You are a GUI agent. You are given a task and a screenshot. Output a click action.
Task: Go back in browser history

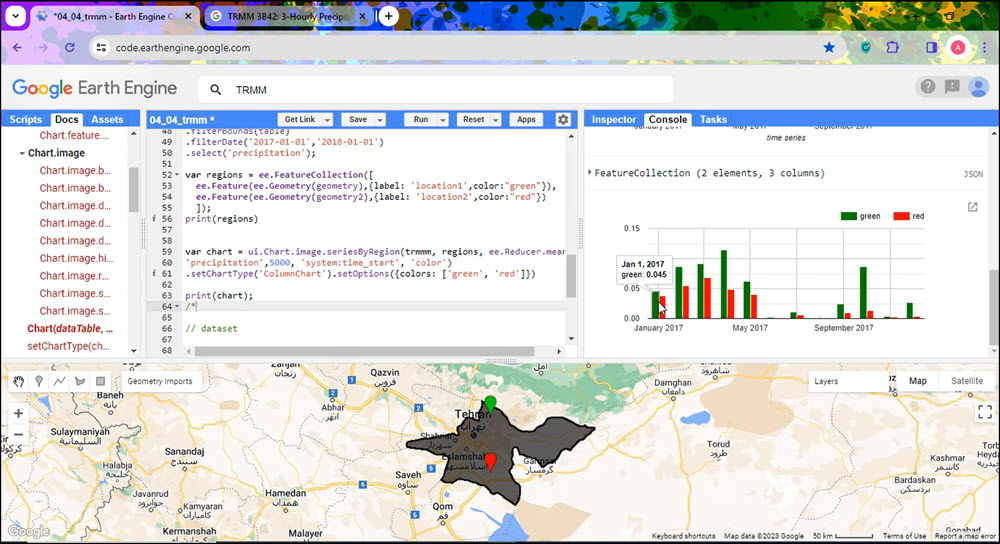17,47
